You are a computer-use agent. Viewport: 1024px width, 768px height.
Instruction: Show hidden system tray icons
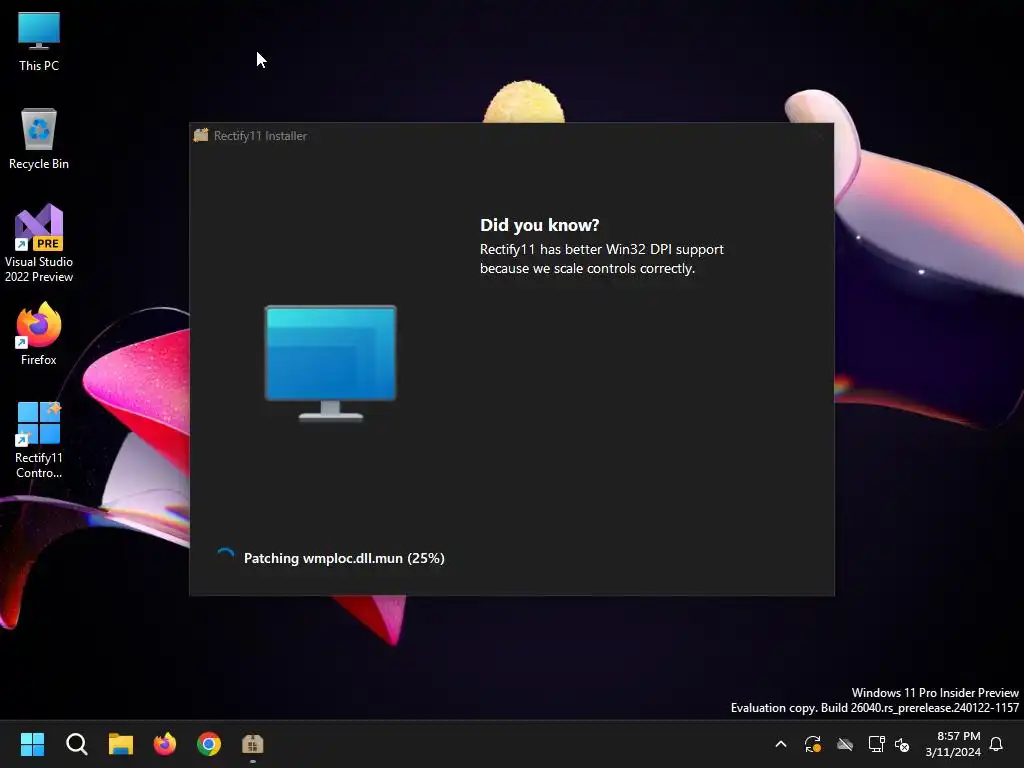pyautogui.click(x=780, y=744)
